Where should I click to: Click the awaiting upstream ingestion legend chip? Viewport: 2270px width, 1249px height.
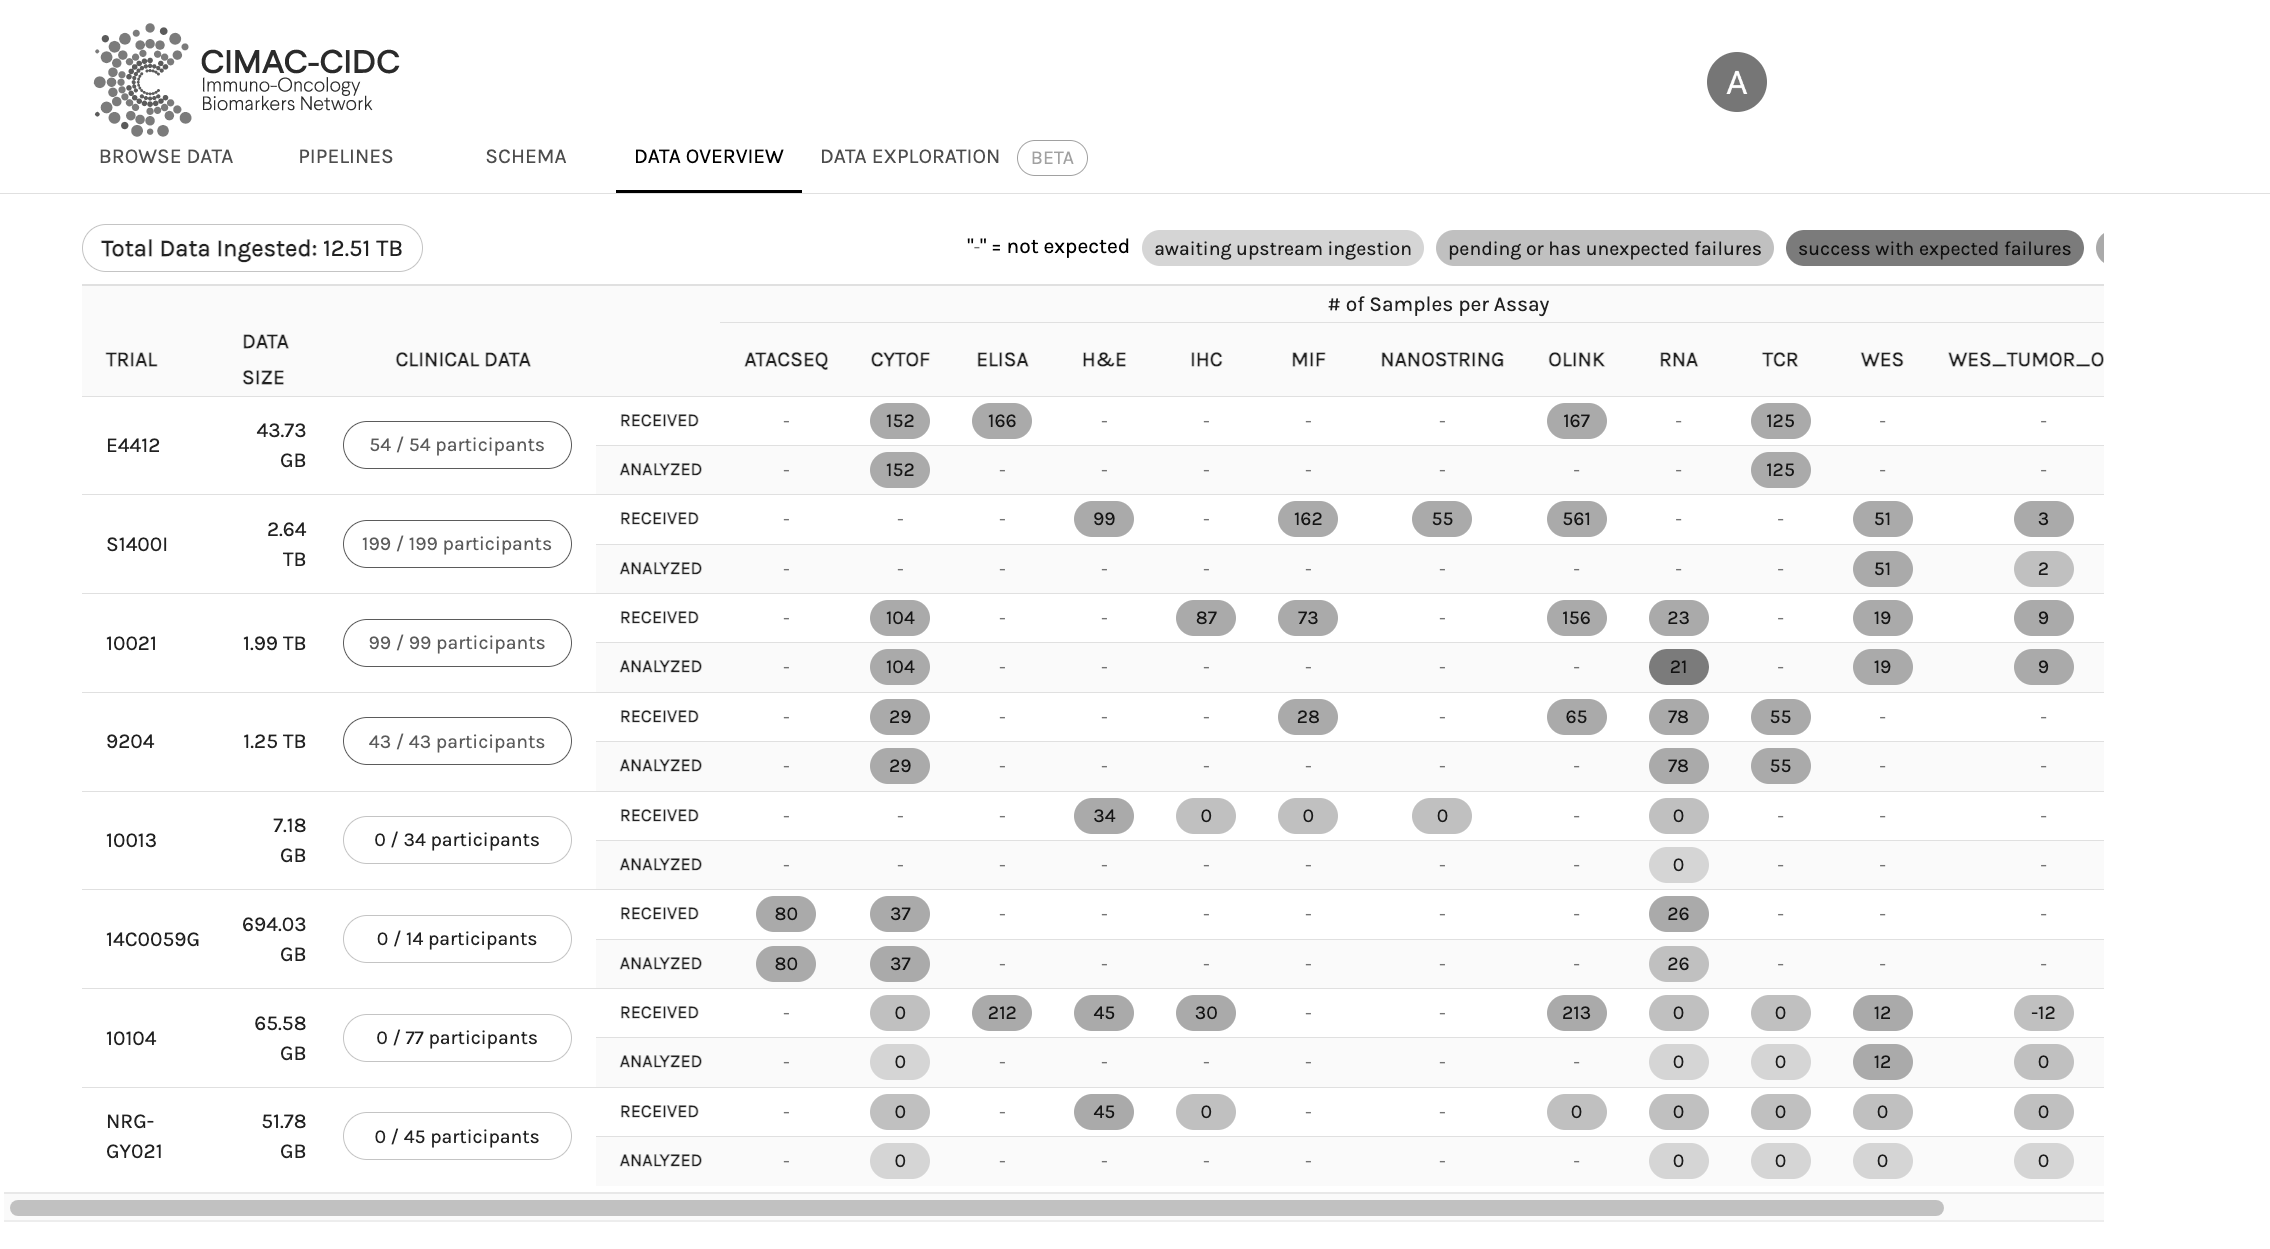[1282, 248]
